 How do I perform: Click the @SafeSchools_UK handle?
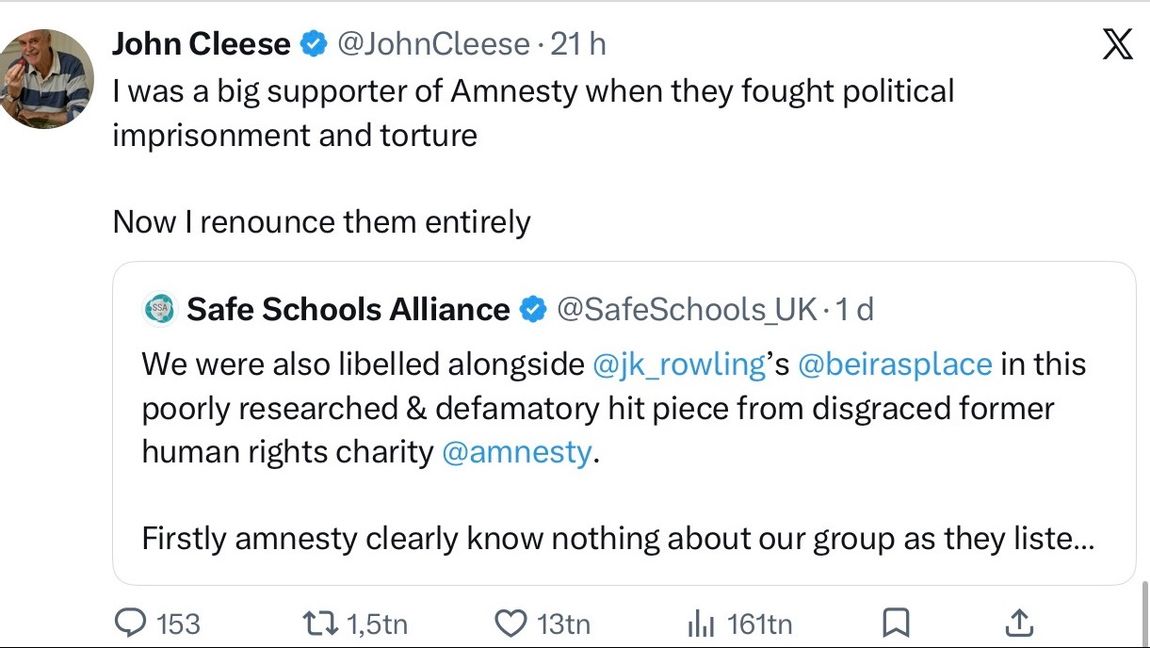(687, 309)
